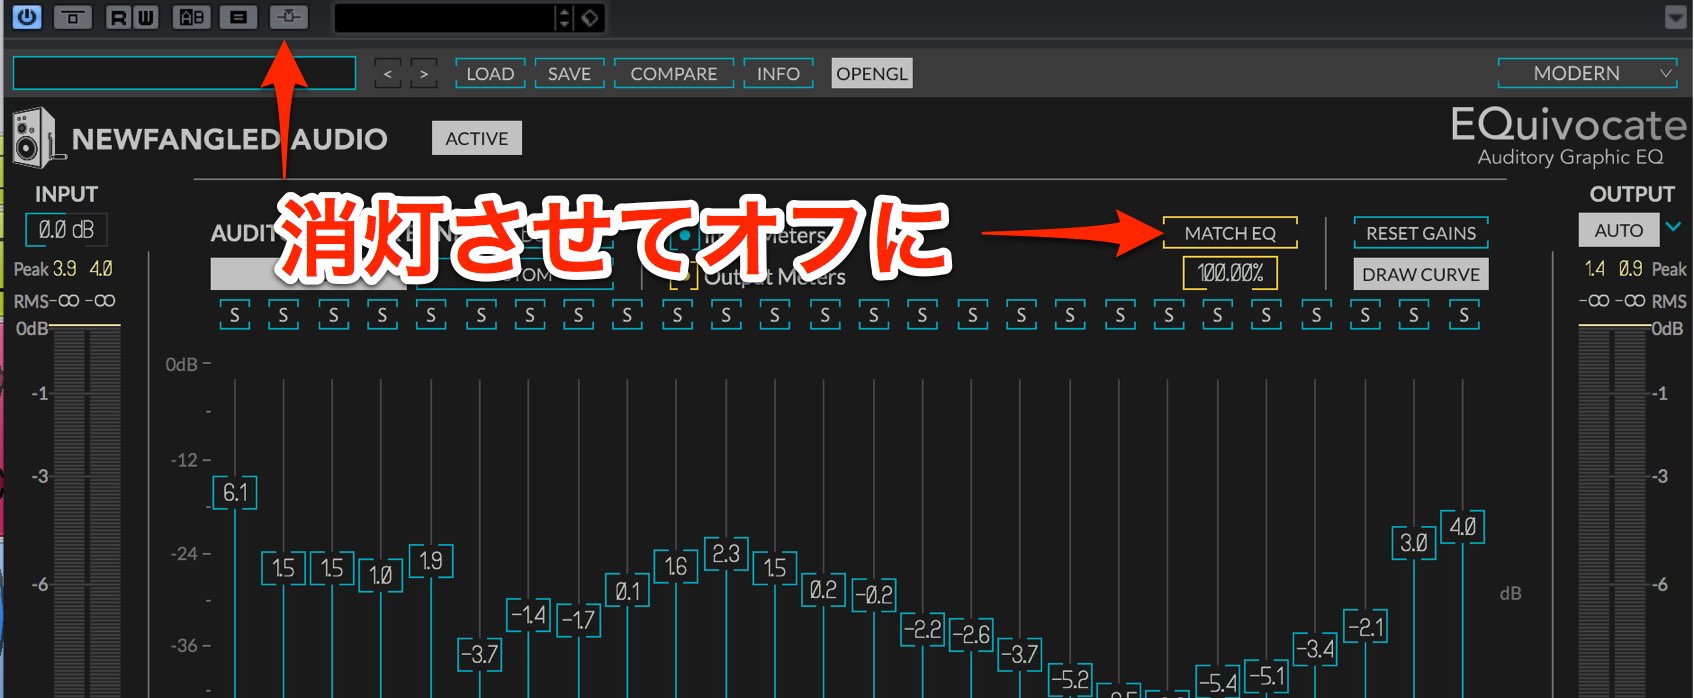Toggle the ACTIVE button
The height and width of the screenshot is (698, 1694).
(x=477, y=138)
